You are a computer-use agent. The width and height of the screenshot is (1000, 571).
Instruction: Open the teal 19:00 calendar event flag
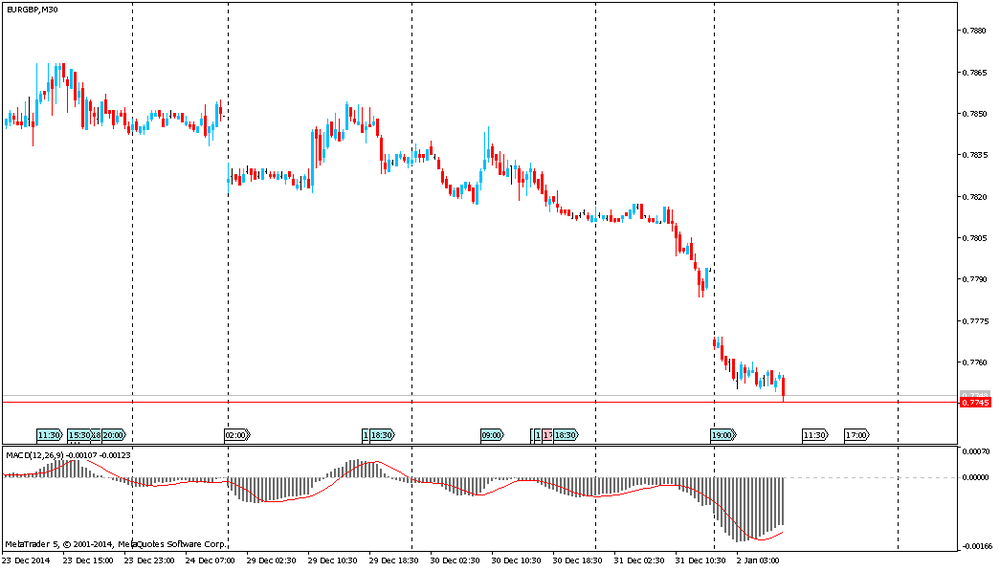[x=724, y=435]
